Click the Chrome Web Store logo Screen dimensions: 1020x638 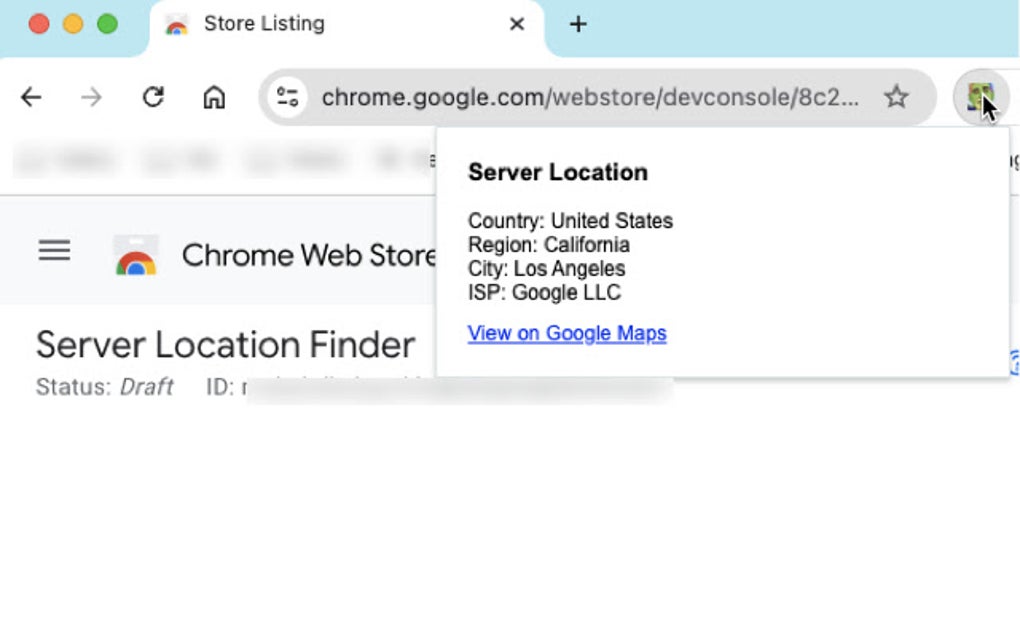point(136,253)
